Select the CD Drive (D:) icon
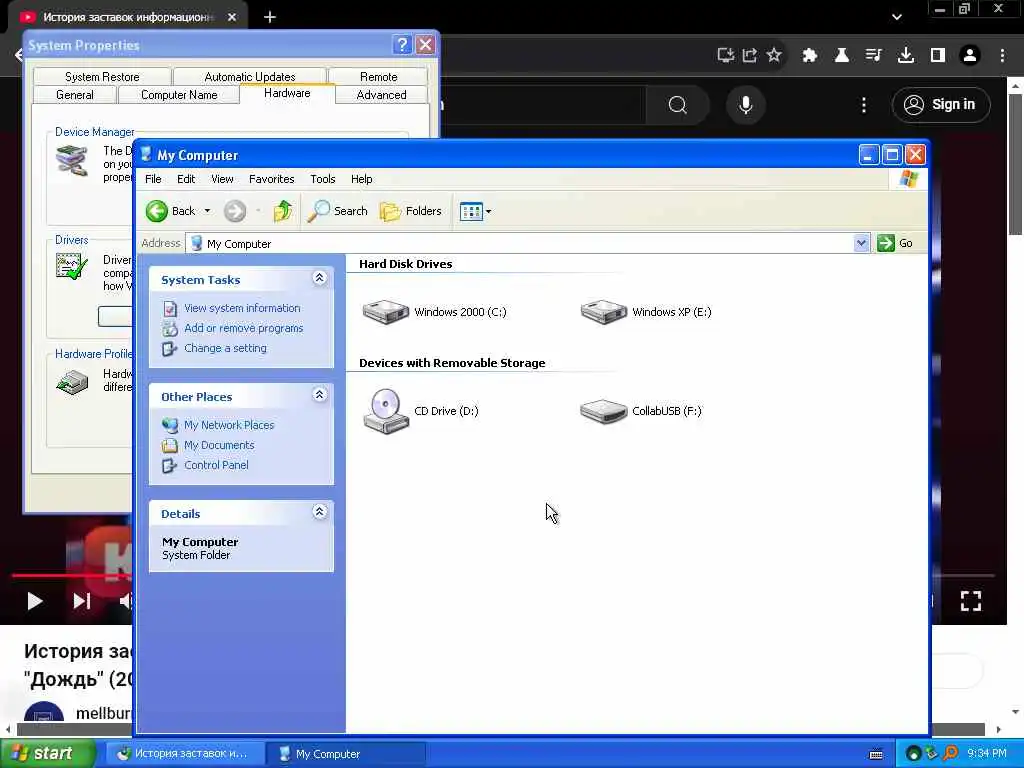Image resolution: width=1024 pixels, height=768 pixels. (421, 411)
